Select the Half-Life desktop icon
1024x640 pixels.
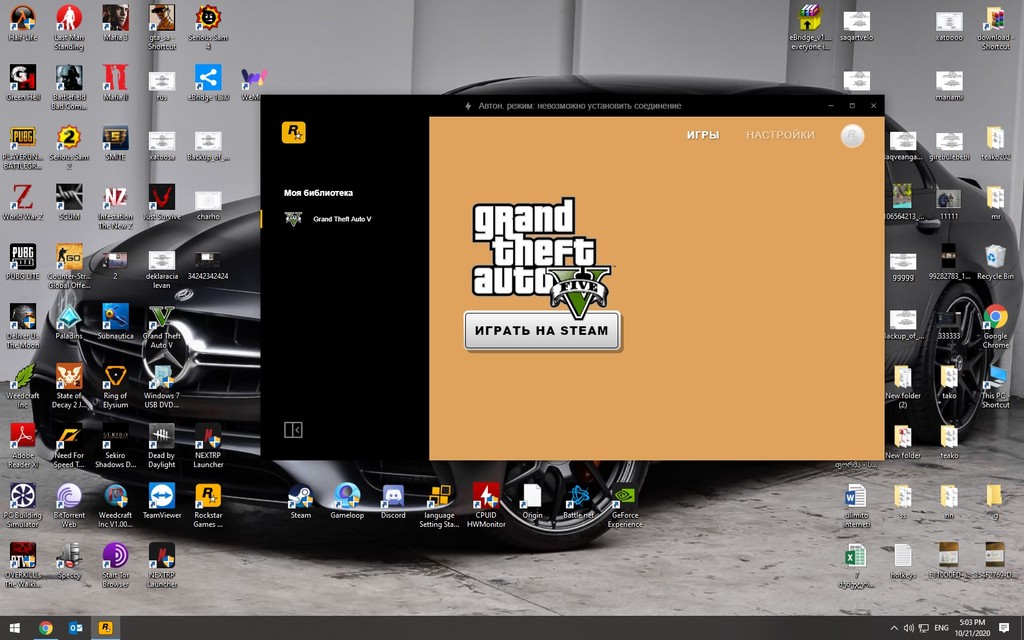22,24
